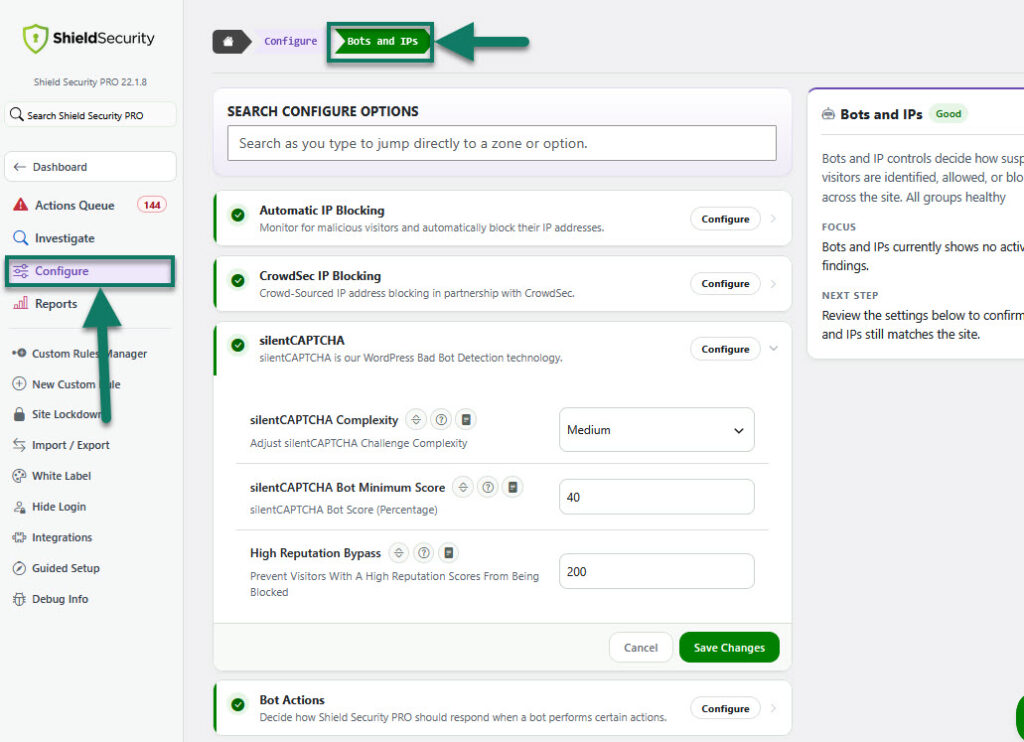This screenshot has height=742, width=1024.
Task: Open Dashboard in the sidebar
Action: (x=90, y=167)
